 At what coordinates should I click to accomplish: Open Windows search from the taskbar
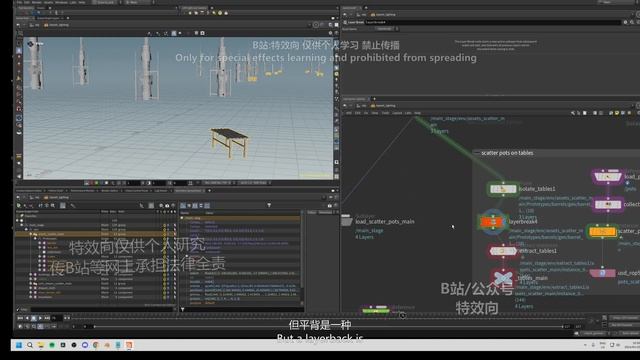coord(30,345)
